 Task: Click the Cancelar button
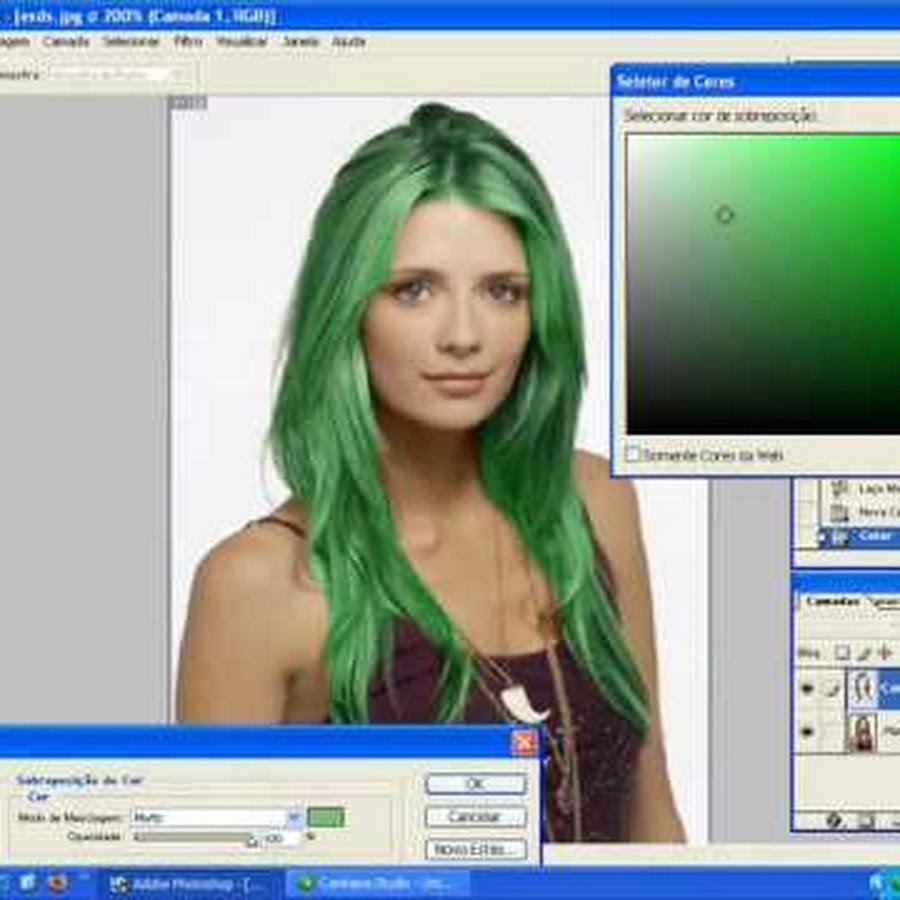tap(475, 817)
